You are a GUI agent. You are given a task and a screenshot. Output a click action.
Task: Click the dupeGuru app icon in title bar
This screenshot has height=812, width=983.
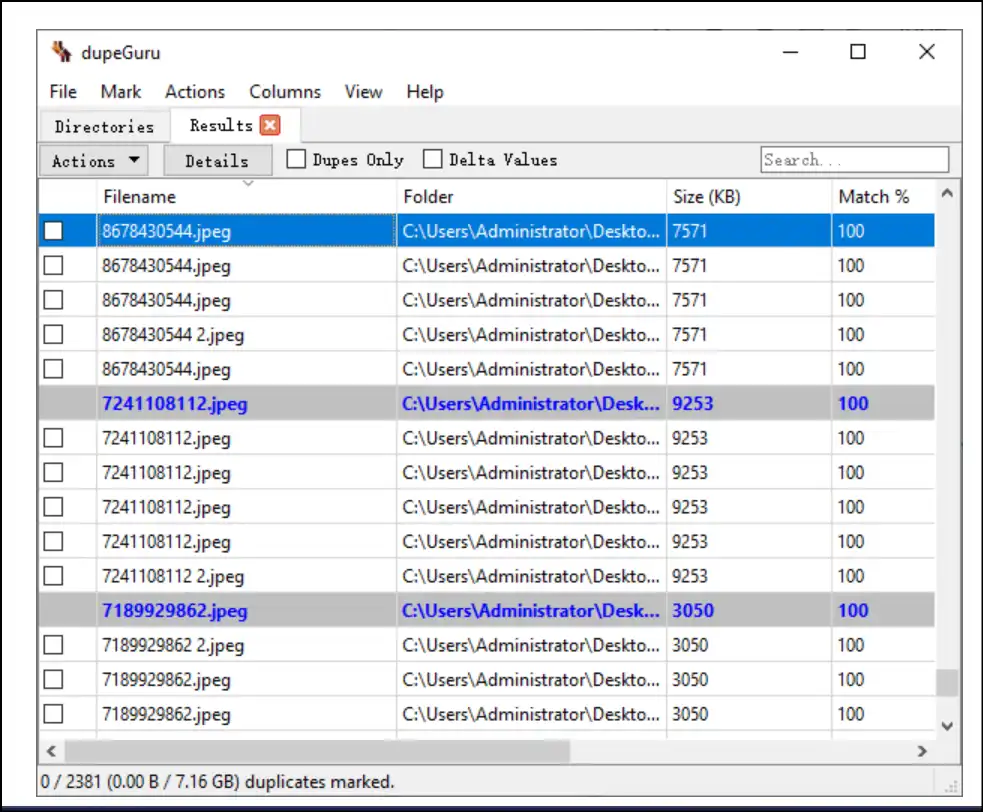[62, 52]
